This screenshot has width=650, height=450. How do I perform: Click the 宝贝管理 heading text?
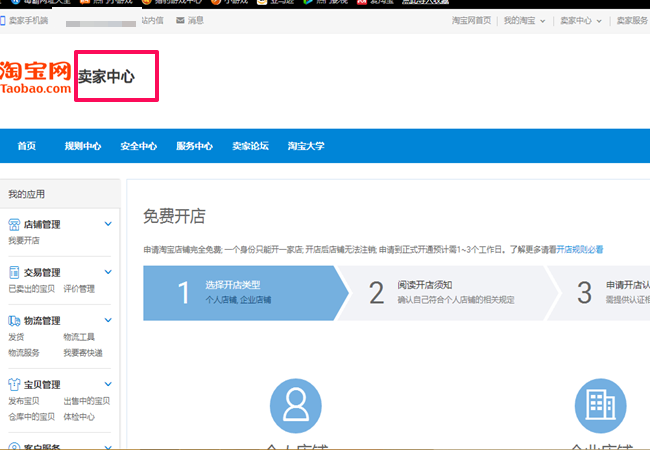[42, 385]
